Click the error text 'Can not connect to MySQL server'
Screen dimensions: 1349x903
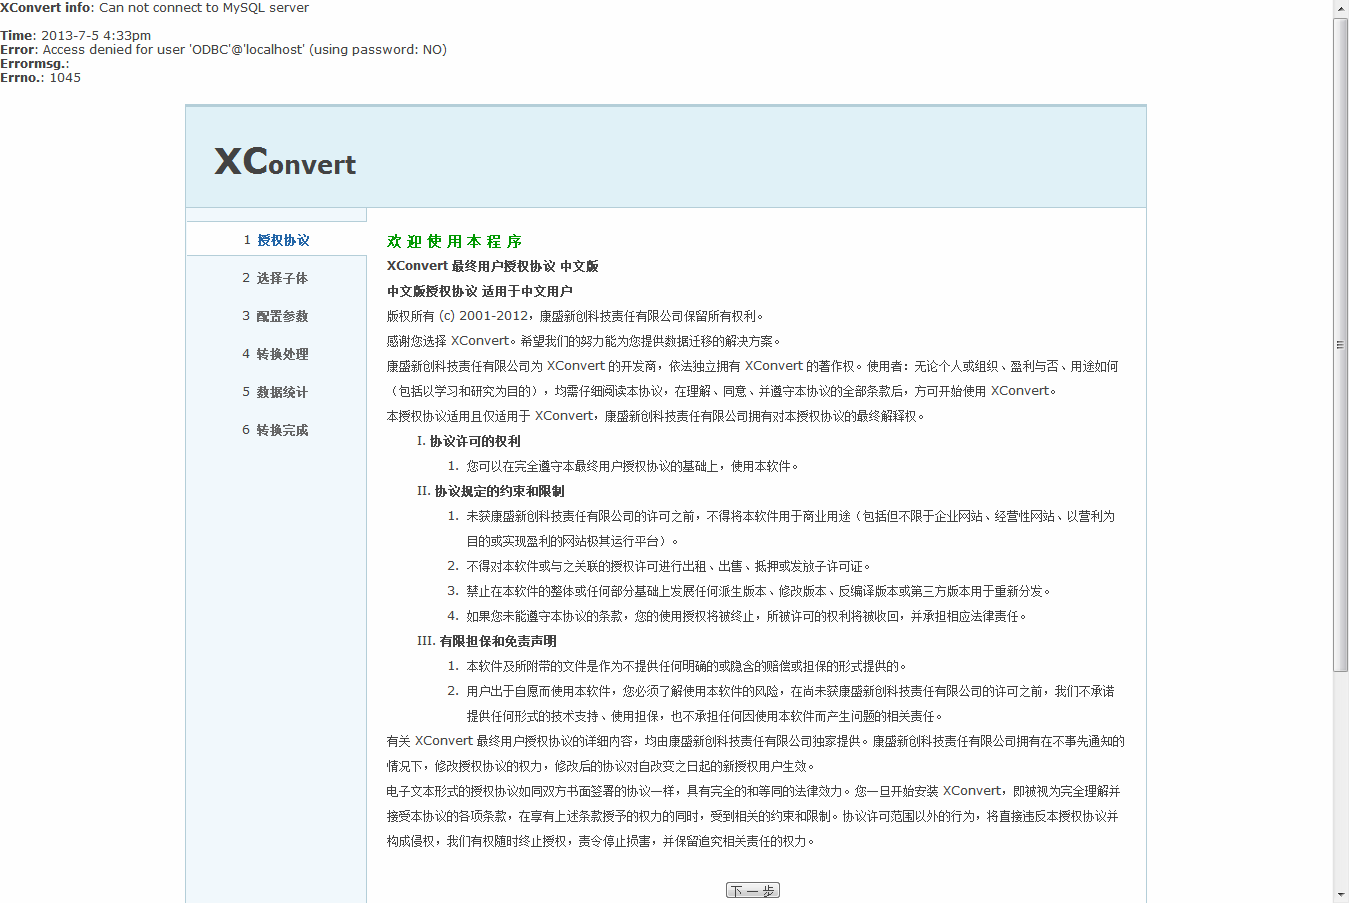pos(204,8)
